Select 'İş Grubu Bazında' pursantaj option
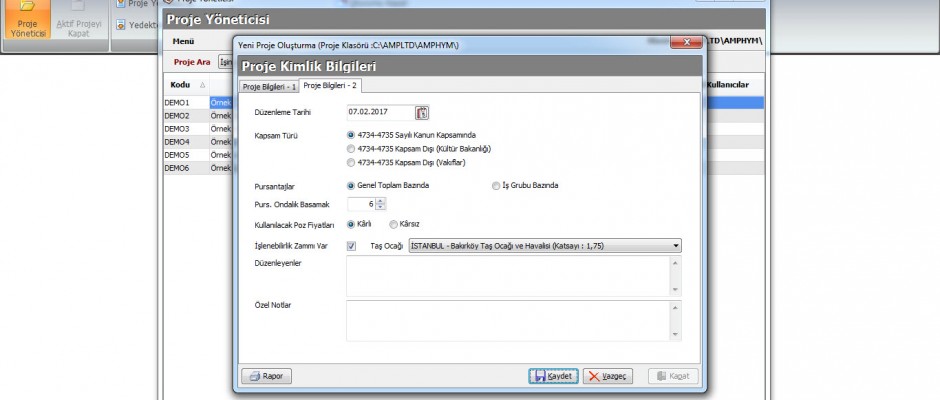The width and height of the screenshot is (940, 400). pyautogui.click(x=496, y=185)
